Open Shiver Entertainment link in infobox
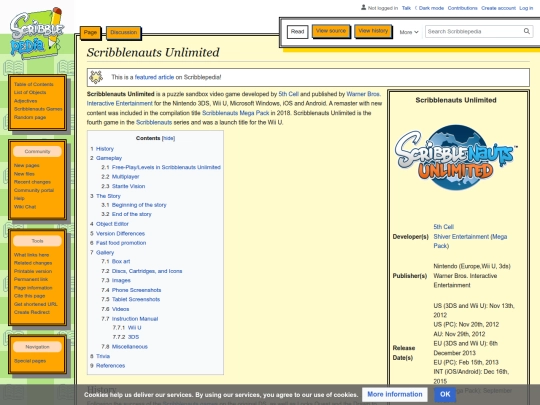This screenshot has width=540, height=405. (470, 241)
